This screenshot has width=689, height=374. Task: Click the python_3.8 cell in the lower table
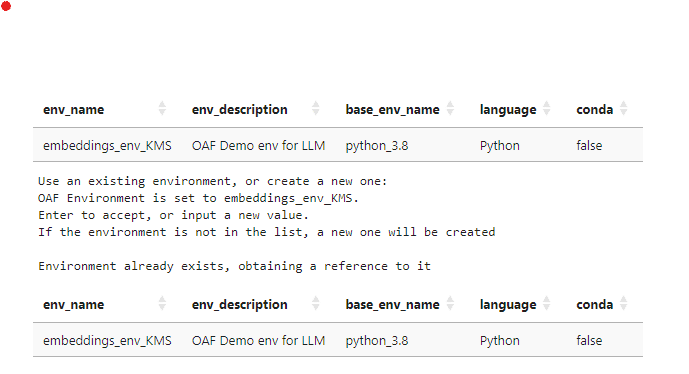point(377,341)
